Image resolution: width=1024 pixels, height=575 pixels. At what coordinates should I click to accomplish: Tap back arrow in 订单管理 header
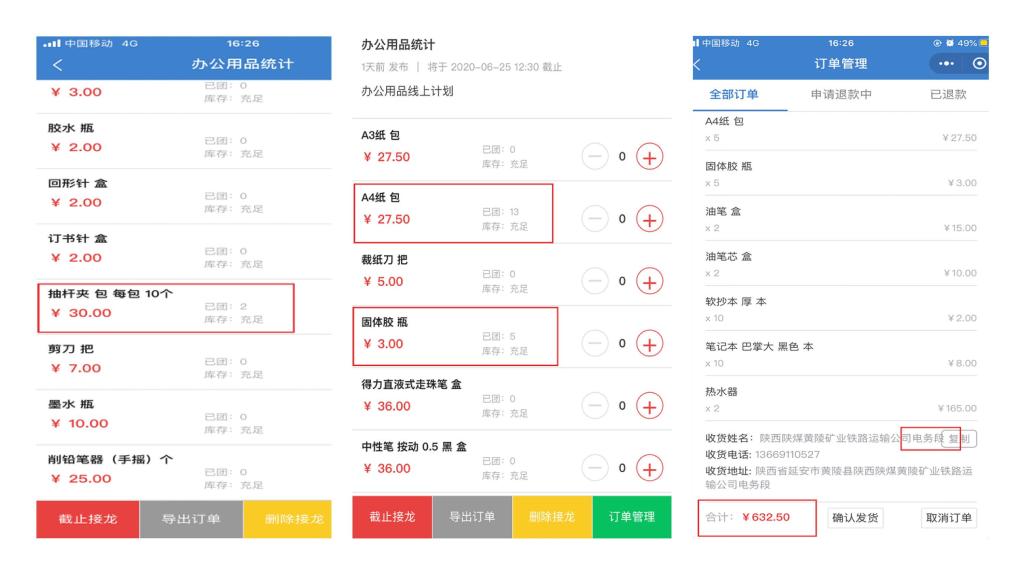click(697, 65)
